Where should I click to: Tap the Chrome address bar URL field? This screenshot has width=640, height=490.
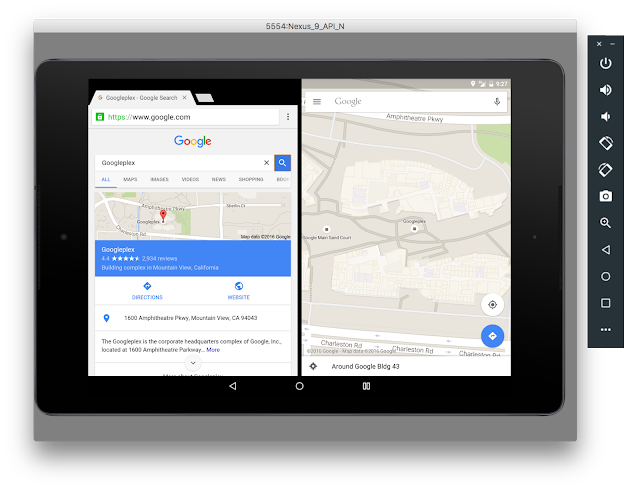click(x=185, y=117)
